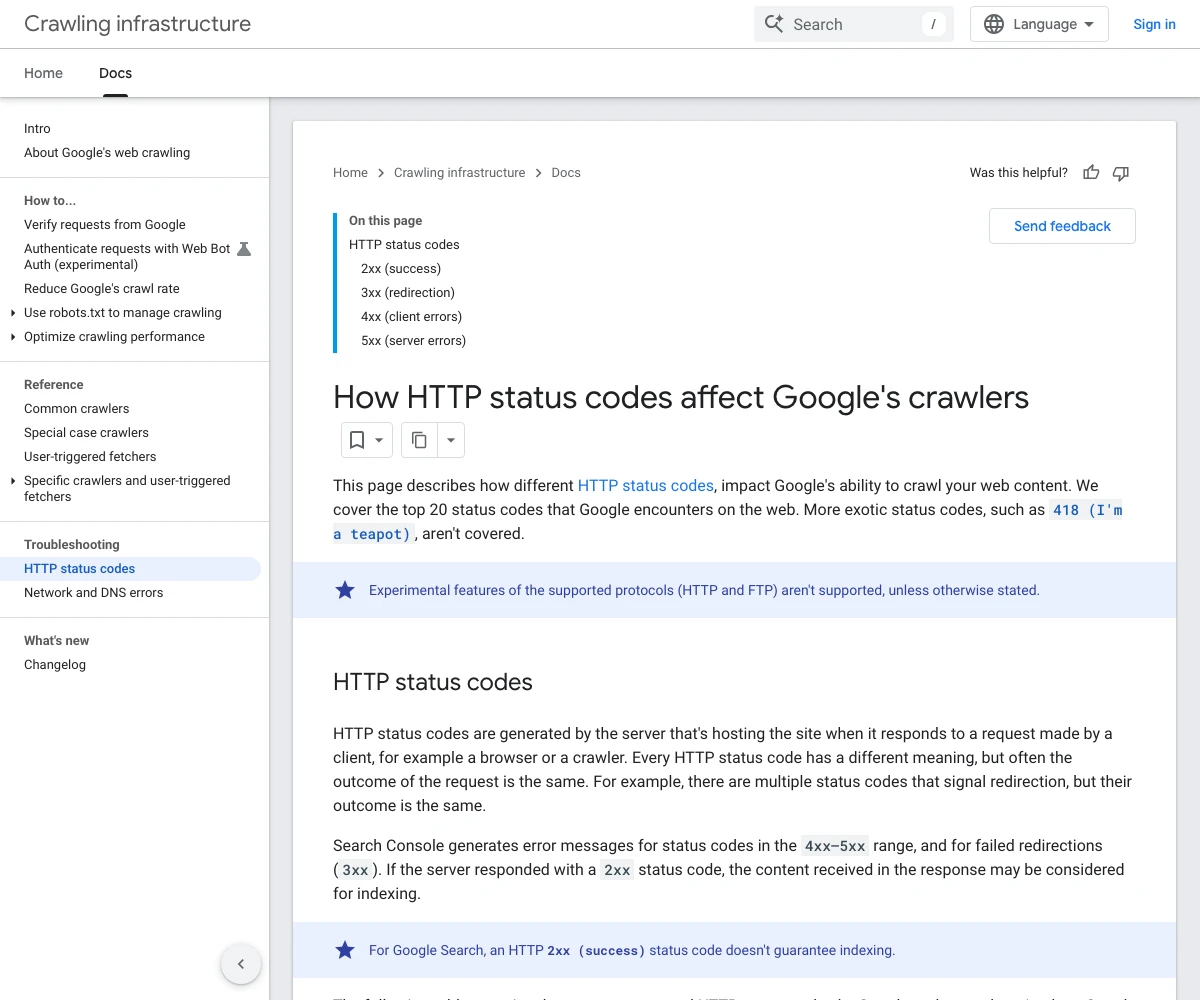Click the thumbs down not helpful icon
1200x1000 pixels.
pos(1121,173)
